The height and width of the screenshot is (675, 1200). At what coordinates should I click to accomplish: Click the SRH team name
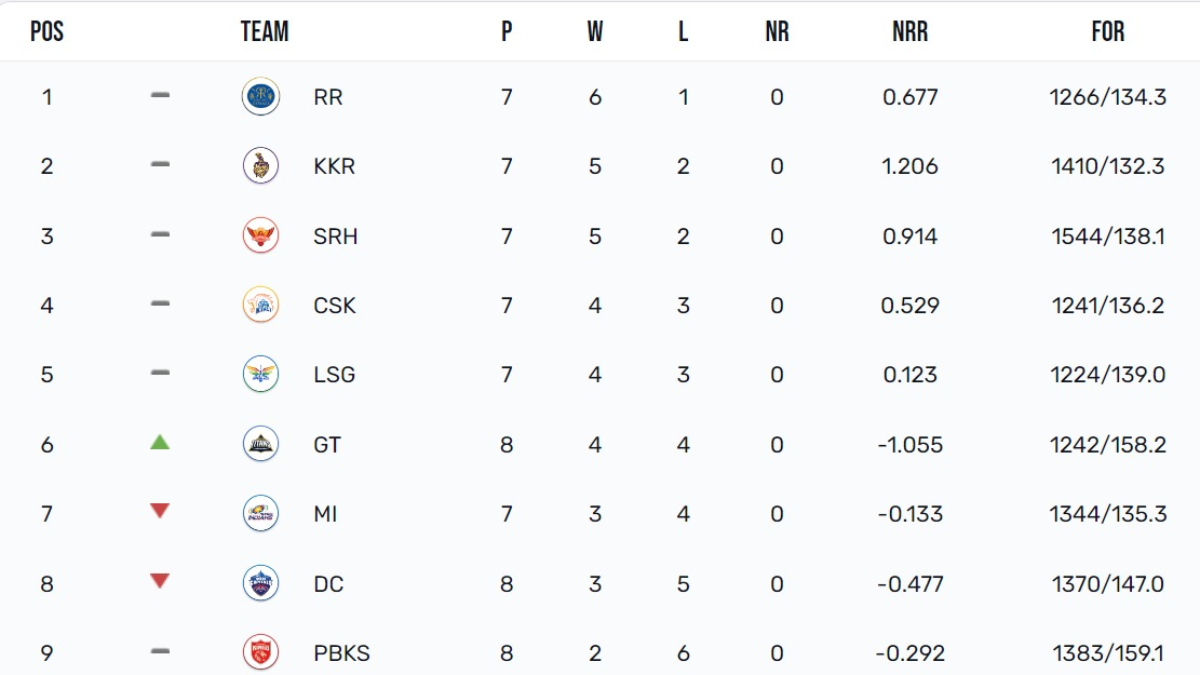coord(335,236)
